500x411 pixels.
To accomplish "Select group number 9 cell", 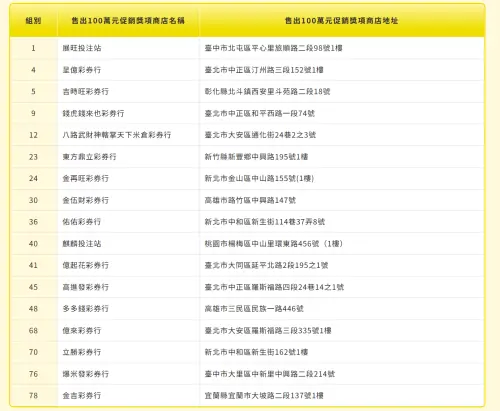I will [33, 113].
